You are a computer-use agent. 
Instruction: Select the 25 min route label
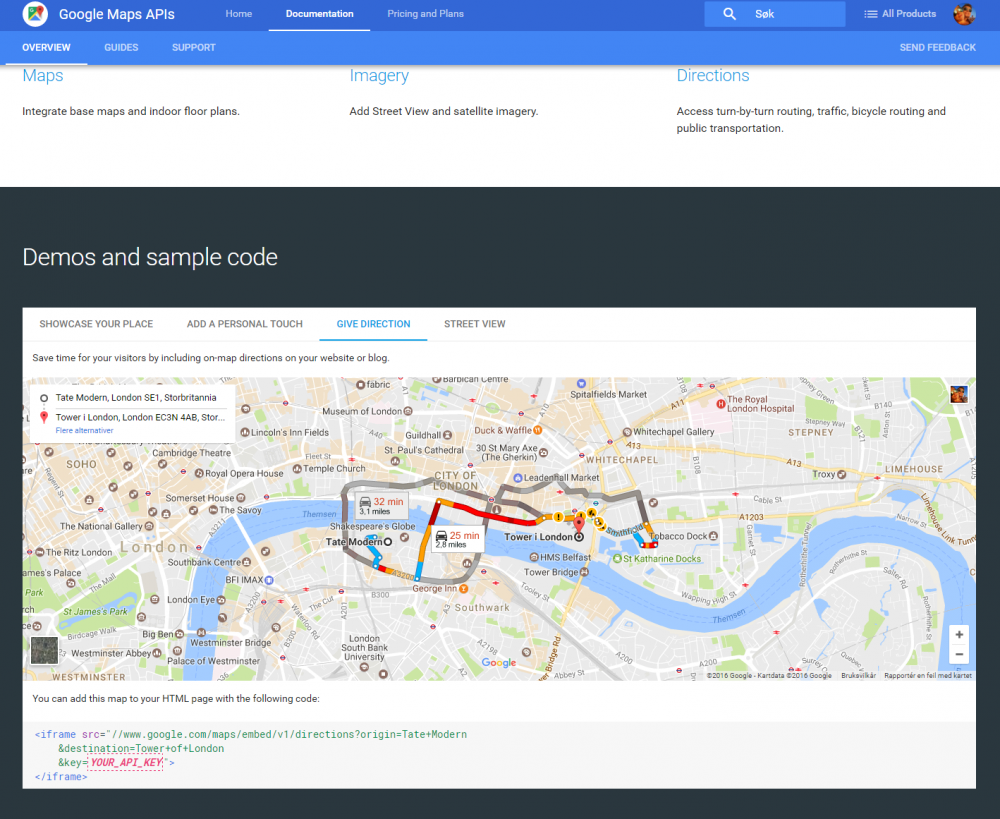457,540
